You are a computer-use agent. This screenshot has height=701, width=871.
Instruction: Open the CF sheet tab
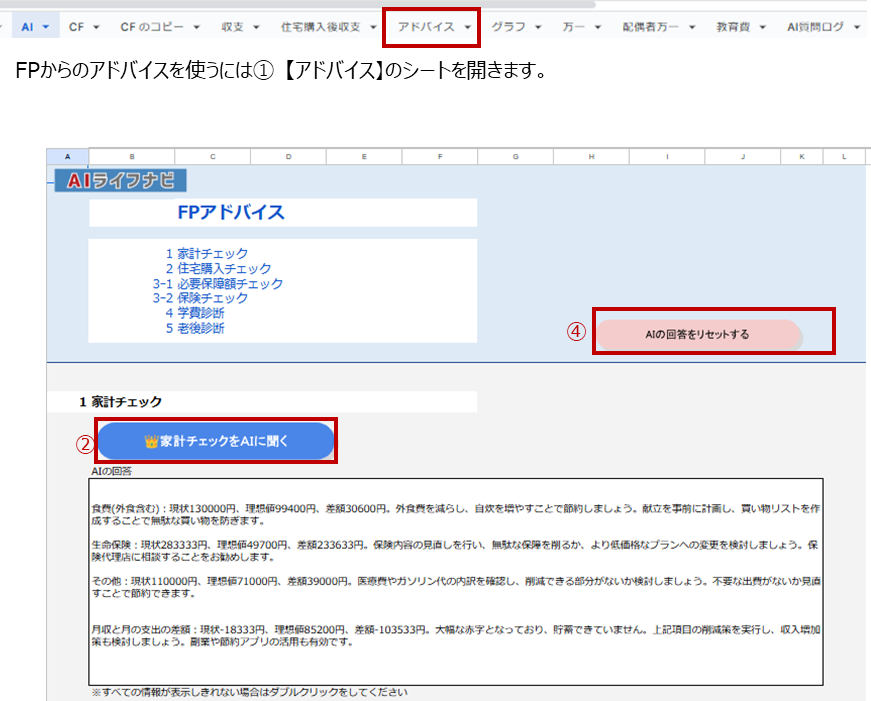77,27
